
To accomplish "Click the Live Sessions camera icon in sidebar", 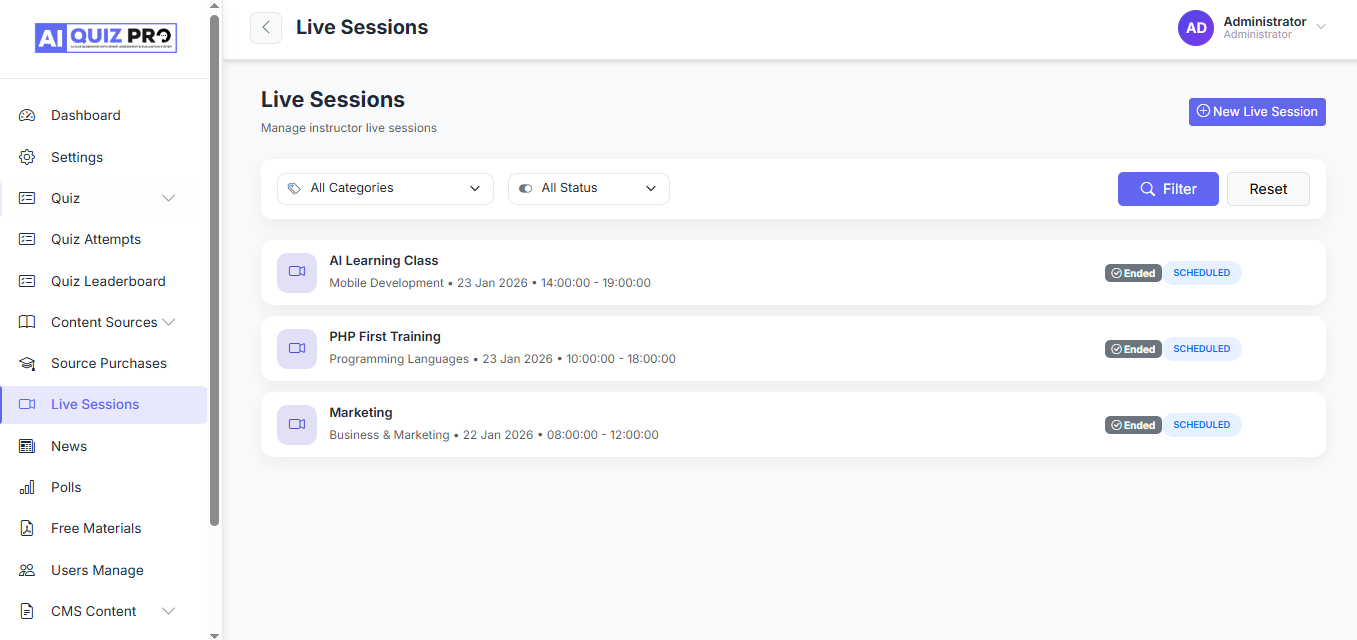I will (x=27, y=405).
